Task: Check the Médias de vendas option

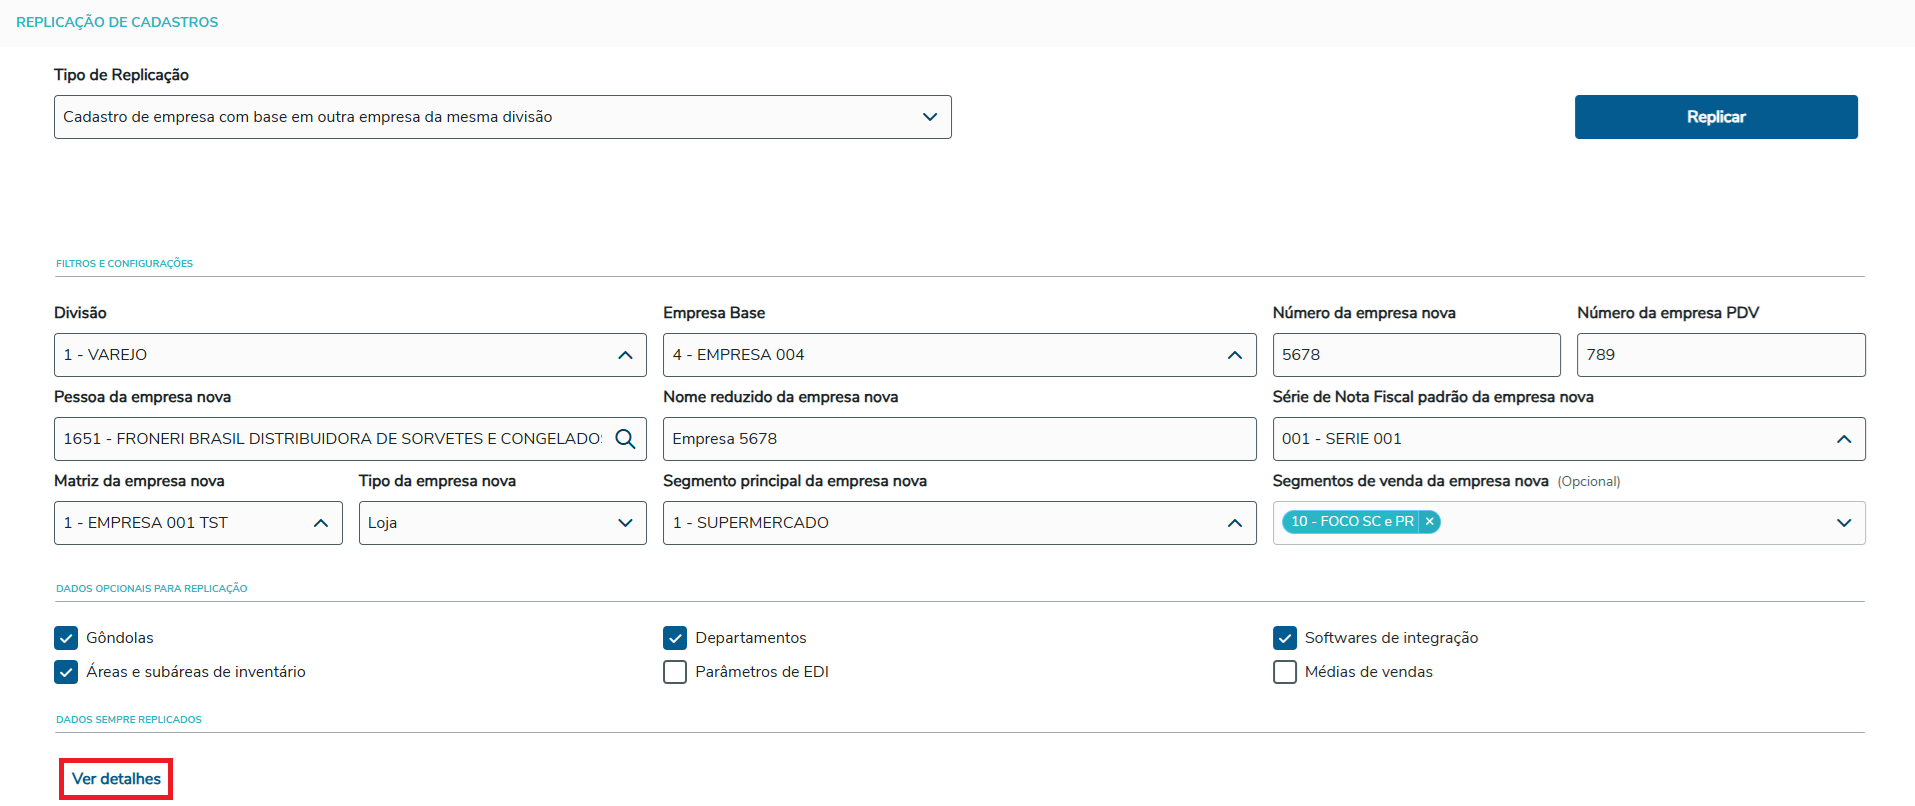Action: [x=1284, y=672]
